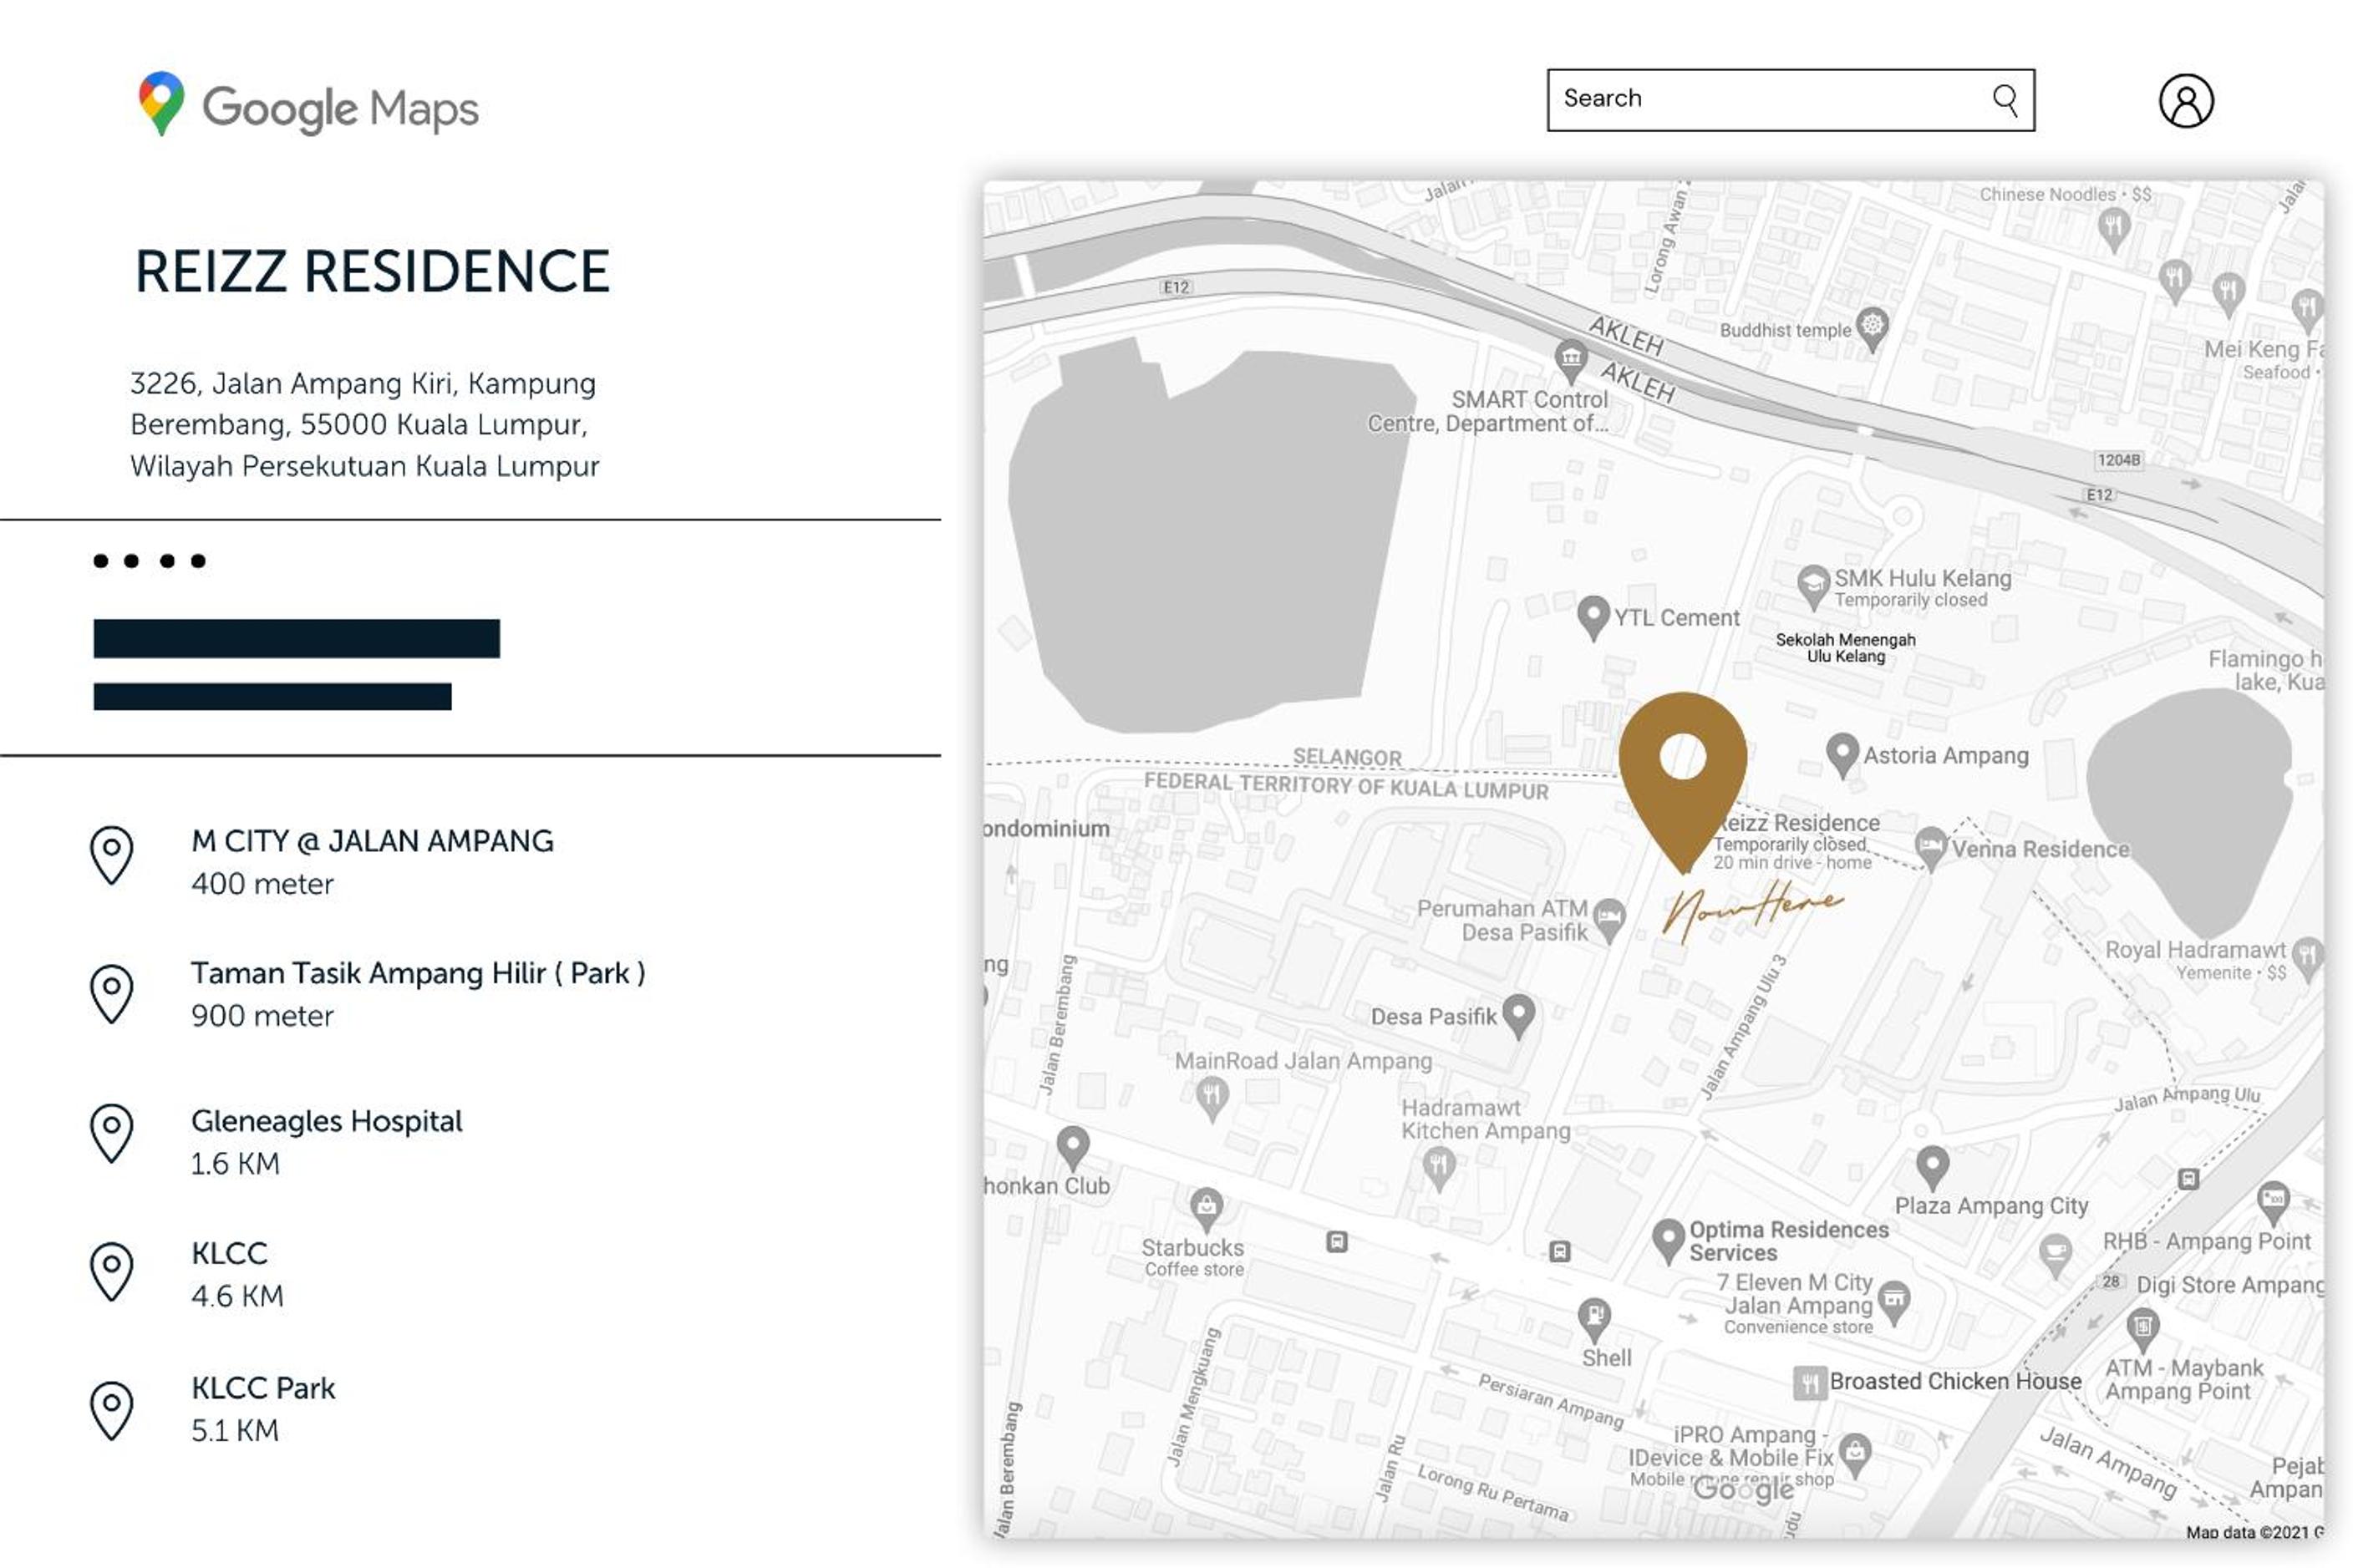The height and width of the screenshot is (1568, 2353).
Task: Focus the Search input field
Action: pyautogui.click(x=1790, y=100)
